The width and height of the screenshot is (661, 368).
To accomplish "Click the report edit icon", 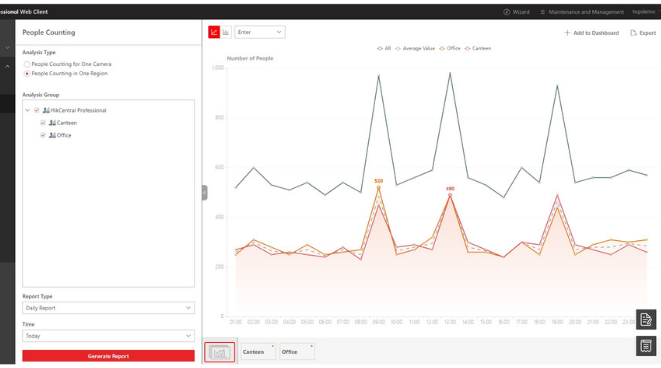I will tap(646, 320).
